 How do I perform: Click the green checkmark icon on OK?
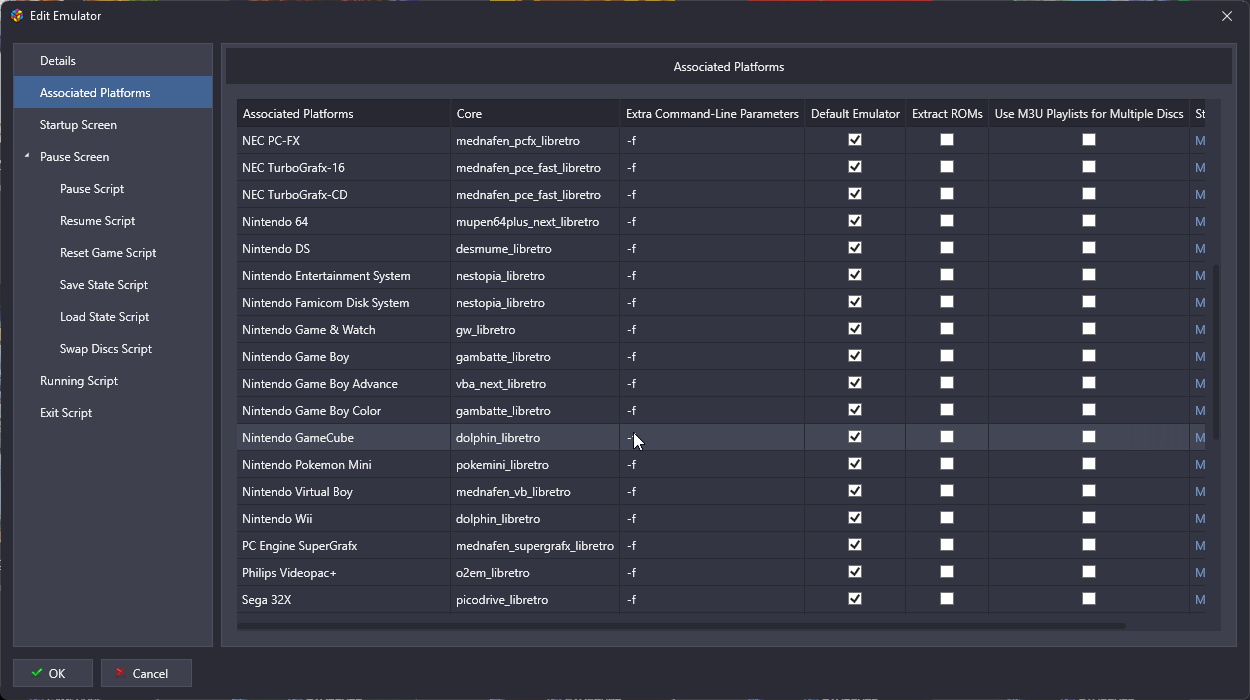(x=37, y=673)
